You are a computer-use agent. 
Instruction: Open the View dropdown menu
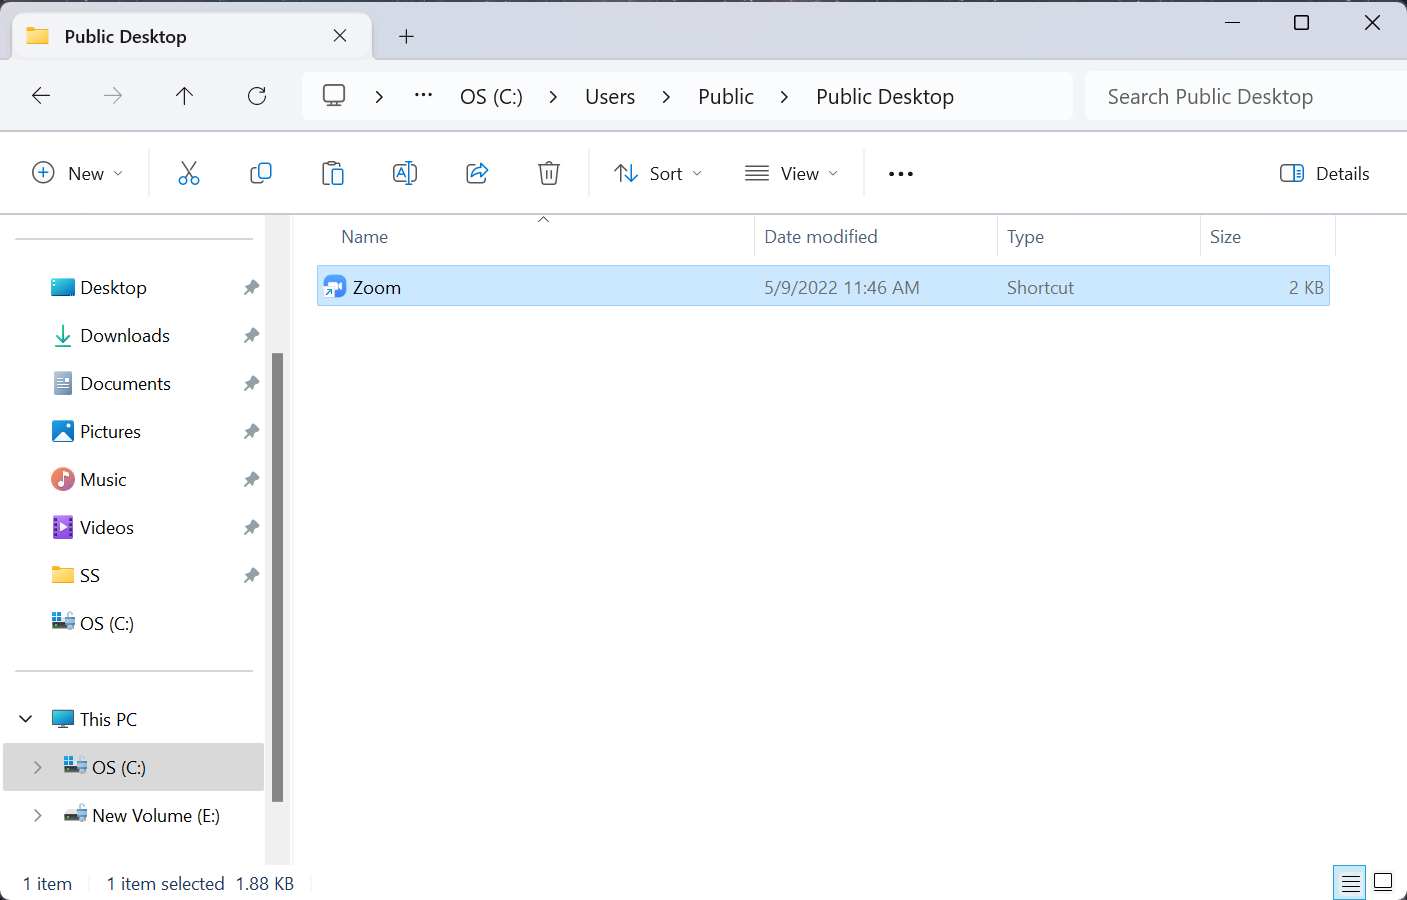791,173
